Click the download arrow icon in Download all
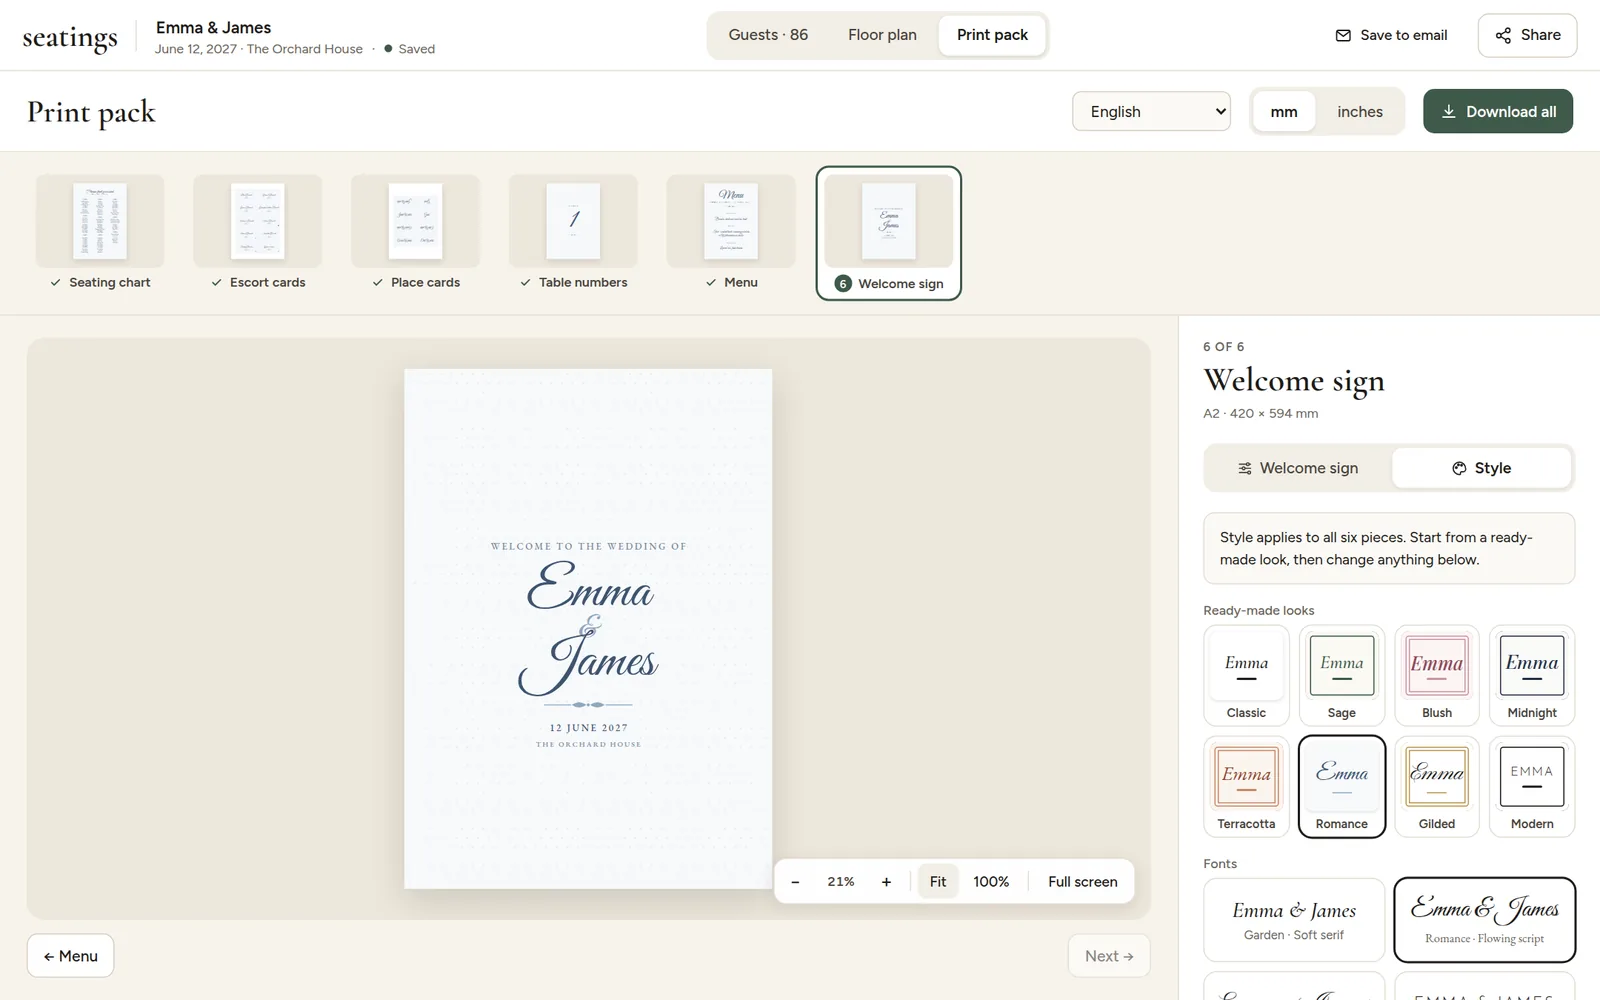Screen dimensions: 1600x1000 (1448, 112)
